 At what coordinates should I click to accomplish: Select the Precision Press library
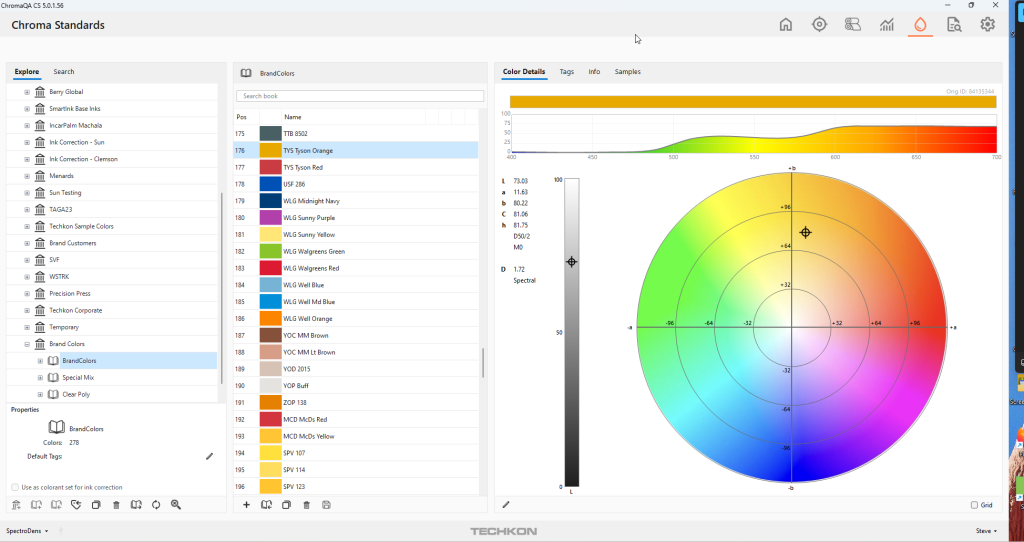point(69,294)
